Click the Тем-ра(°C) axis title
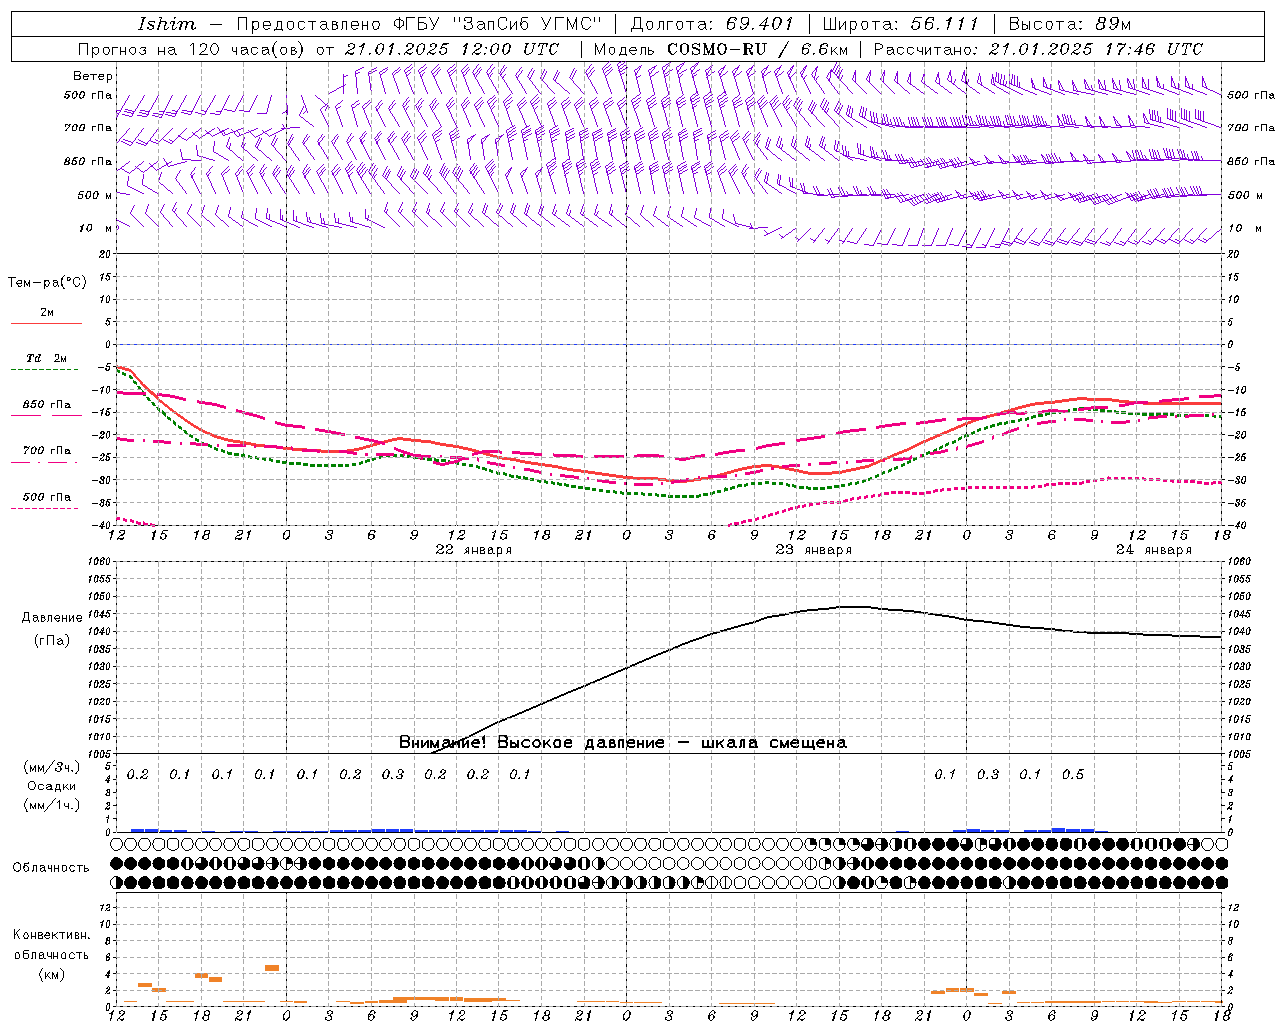1280x1024 pixels. point(47,283)
